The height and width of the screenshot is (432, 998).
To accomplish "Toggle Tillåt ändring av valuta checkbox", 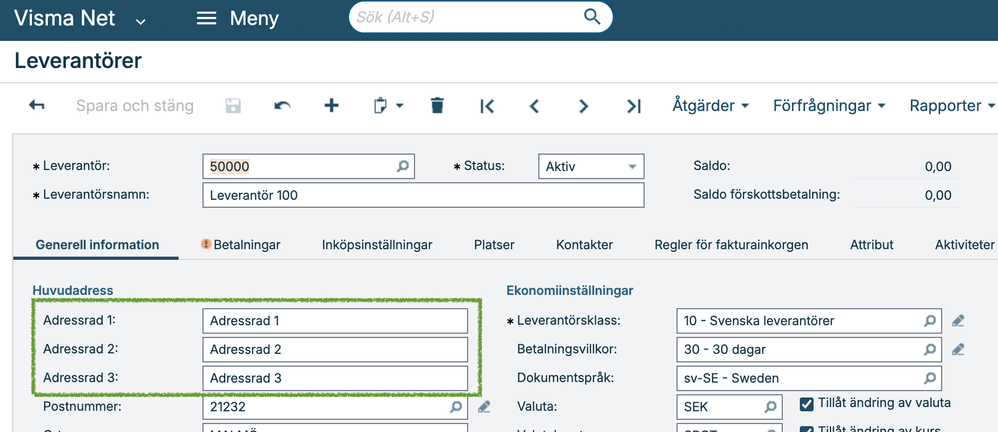I will (x=807, y=404).
